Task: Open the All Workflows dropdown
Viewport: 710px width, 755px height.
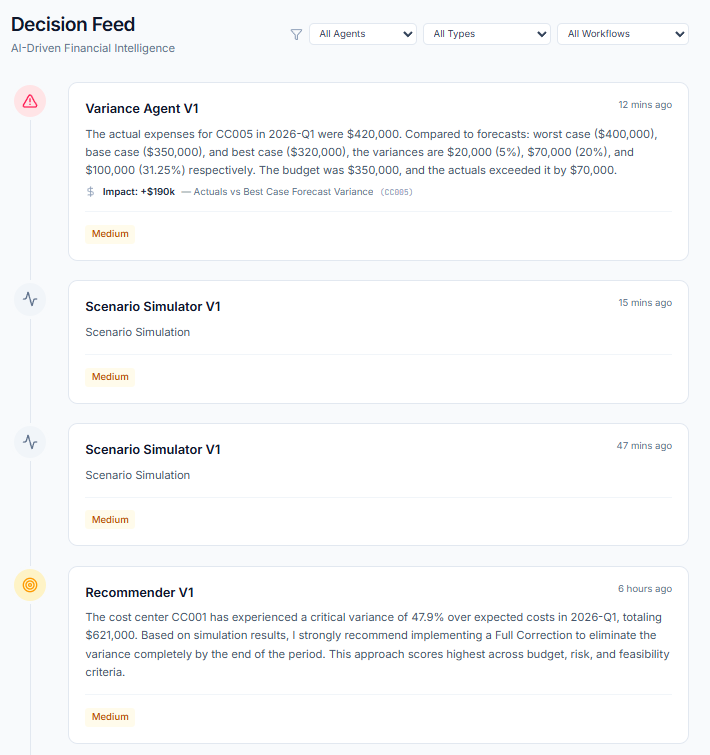Action: (x=623, y=34)
